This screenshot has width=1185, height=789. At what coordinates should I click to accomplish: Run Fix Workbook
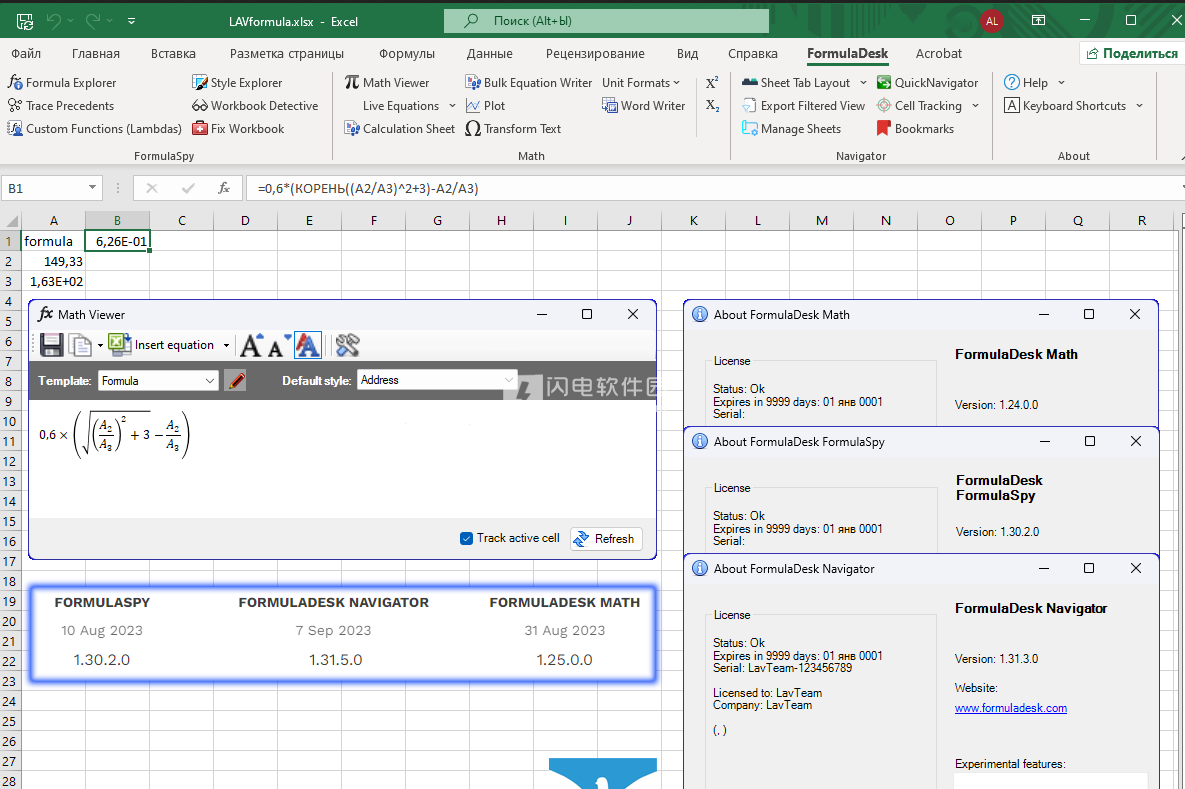tap(238, 128)
